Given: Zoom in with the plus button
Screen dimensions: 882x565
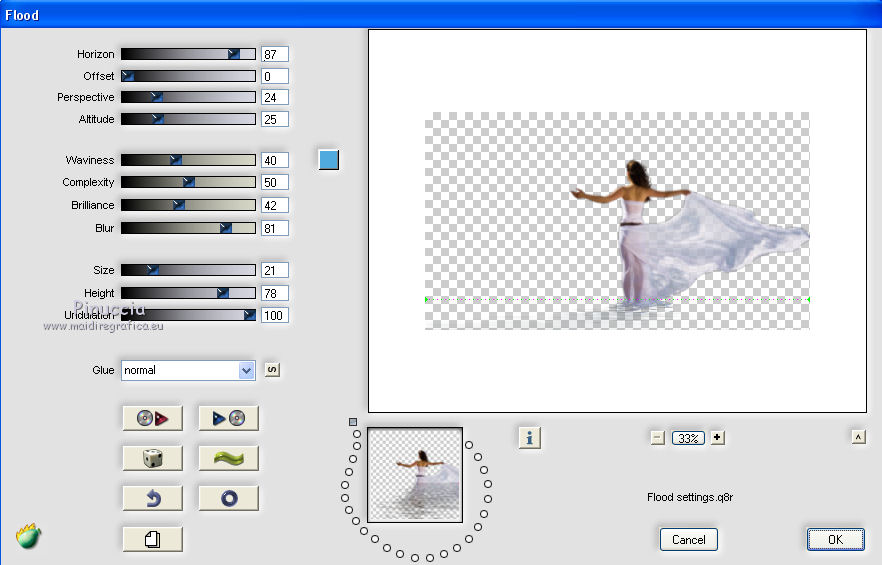Looking at the screenshot, I should (717, 437).
